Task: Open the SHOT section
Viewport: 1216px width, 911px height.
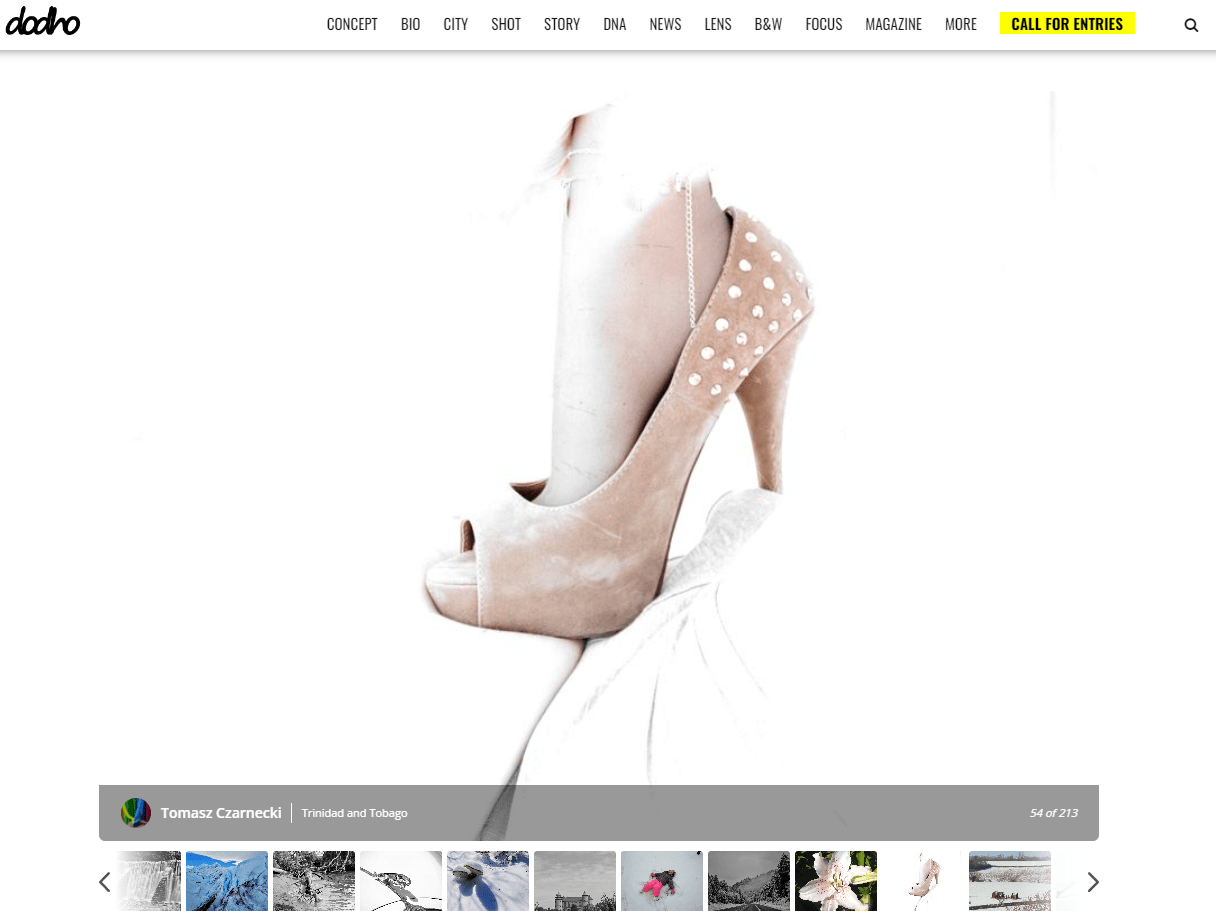Action: click(x=506, y=24)
